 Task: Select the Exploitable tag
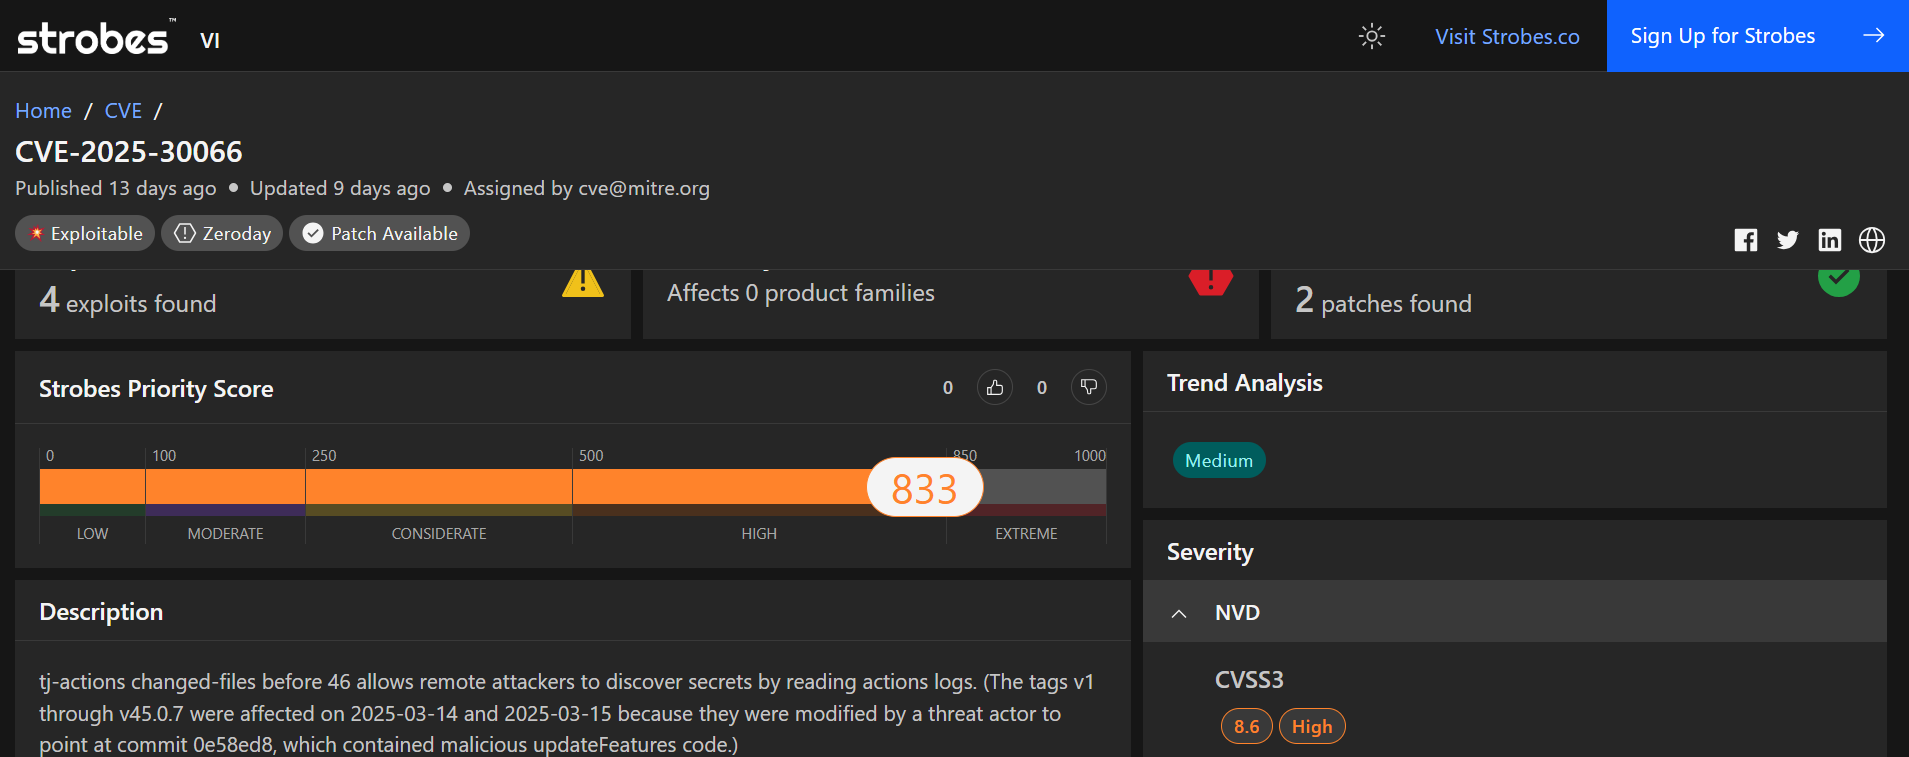tap(85, 233)
